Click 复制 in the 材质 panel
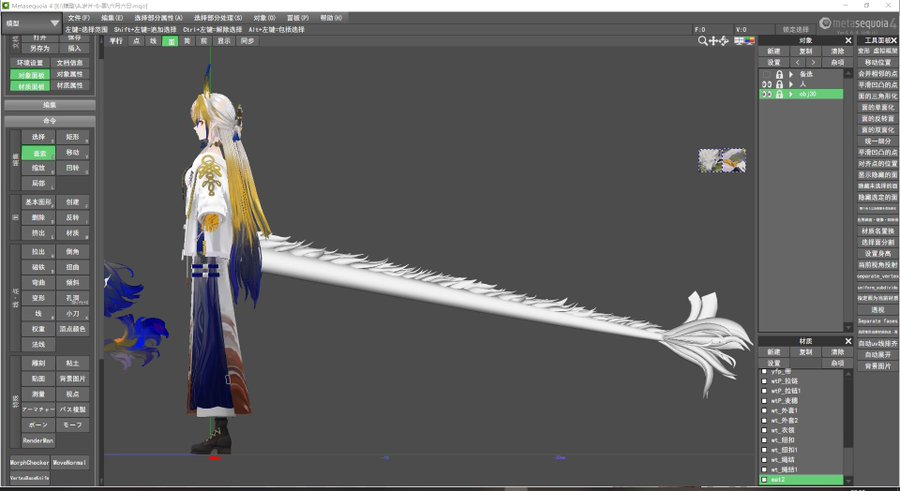900x491 pixels. point(806,352)
